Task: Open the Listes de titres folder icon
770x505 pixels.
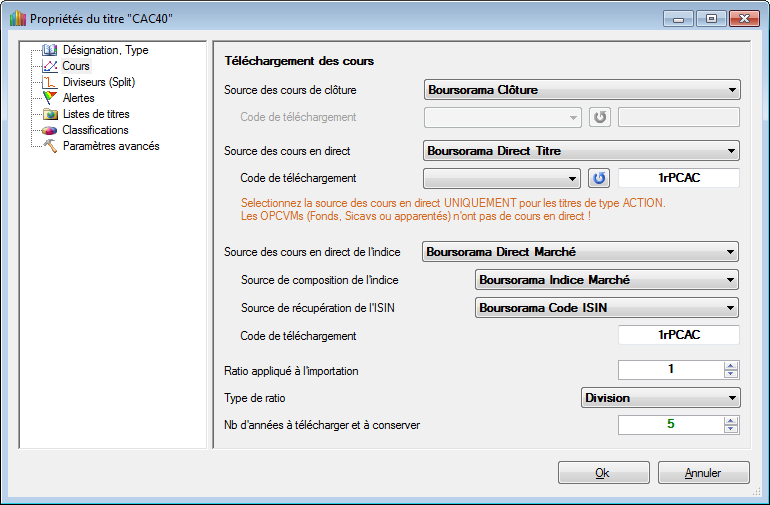Action: (x=50, y=114)
